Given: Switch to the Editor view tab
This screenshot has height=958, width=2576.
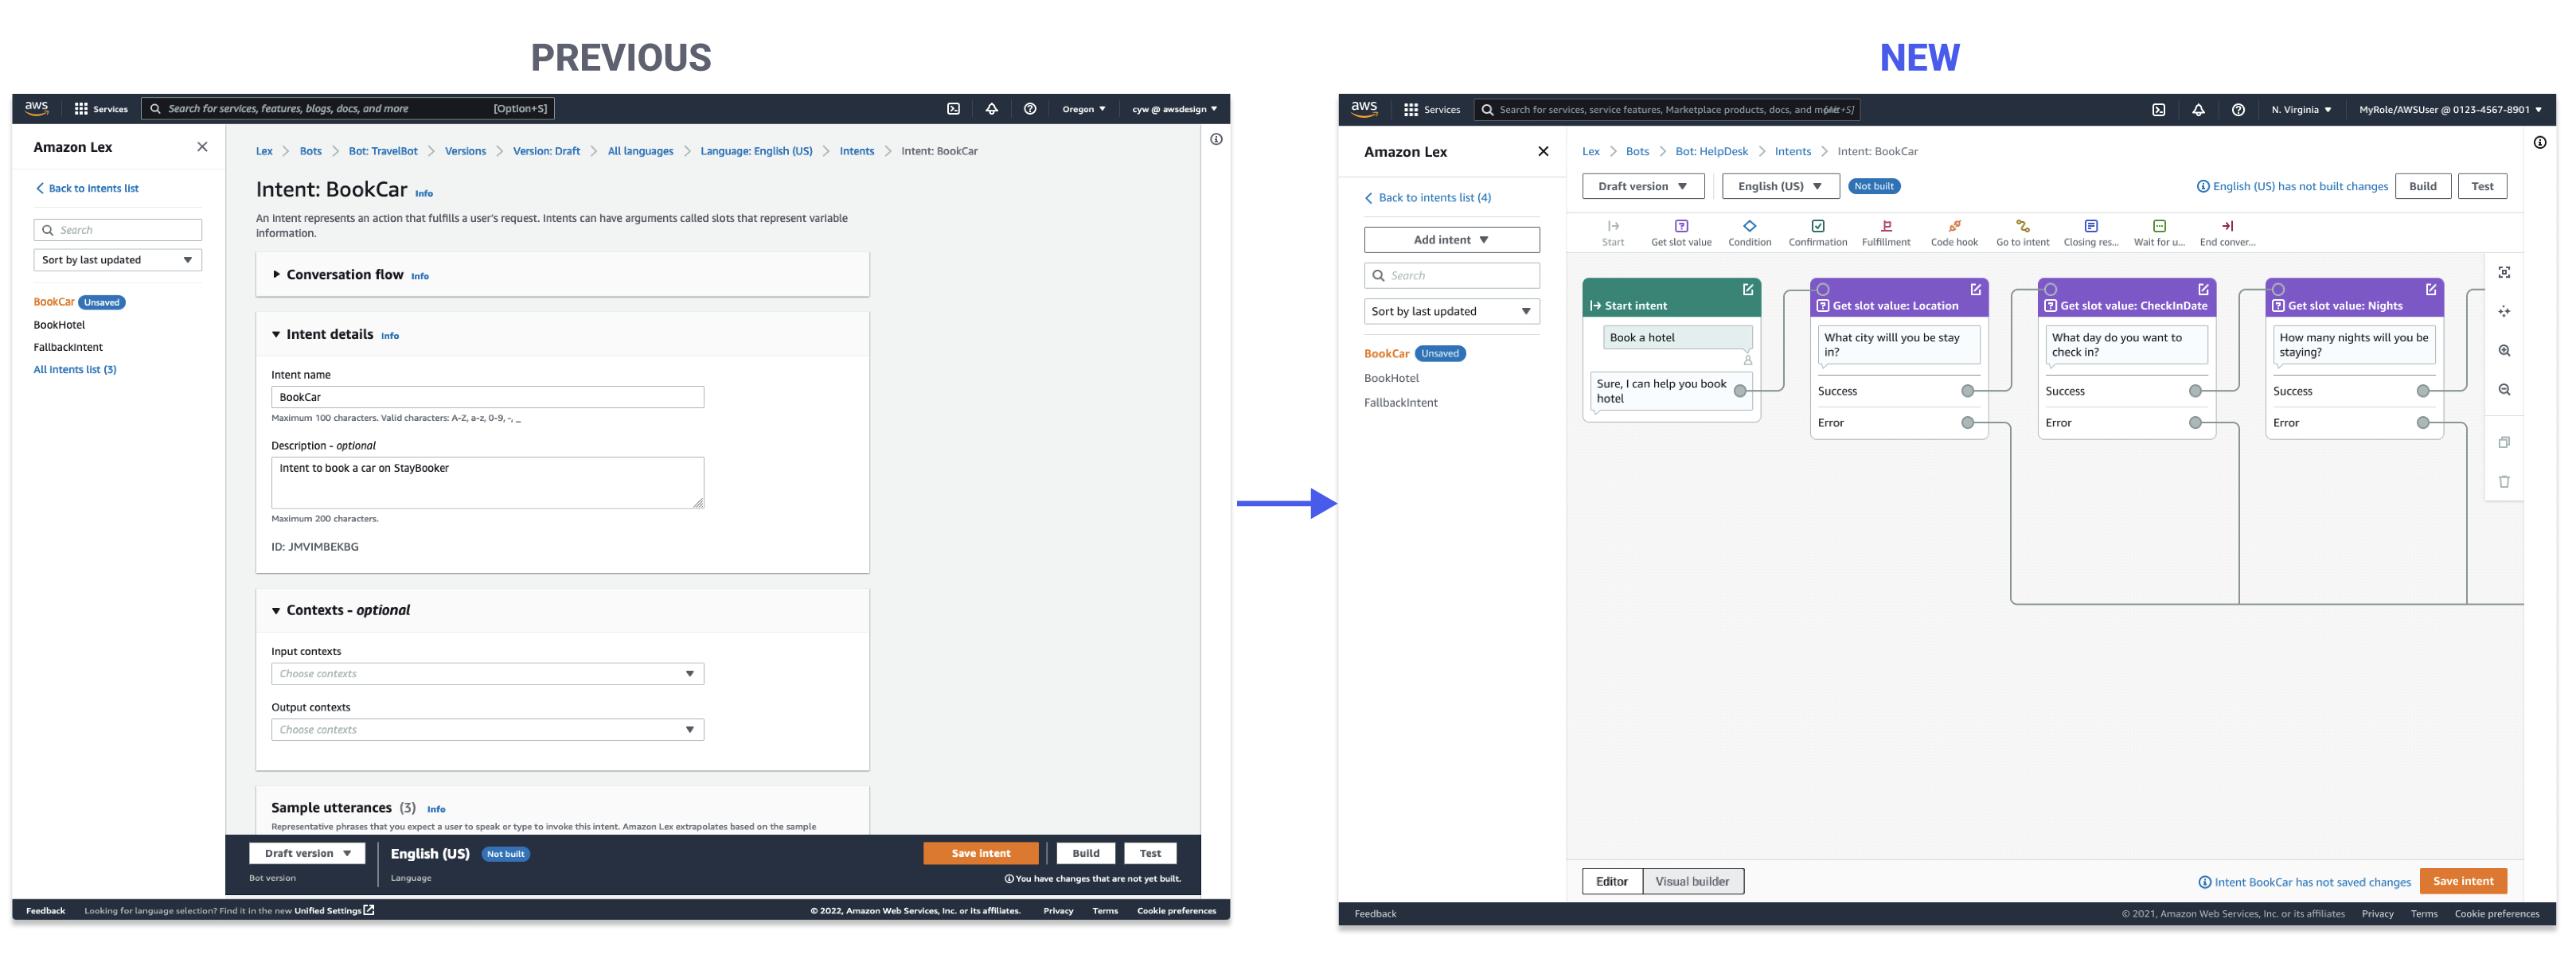Looking at the screenshot, I should pos(1612,881).
